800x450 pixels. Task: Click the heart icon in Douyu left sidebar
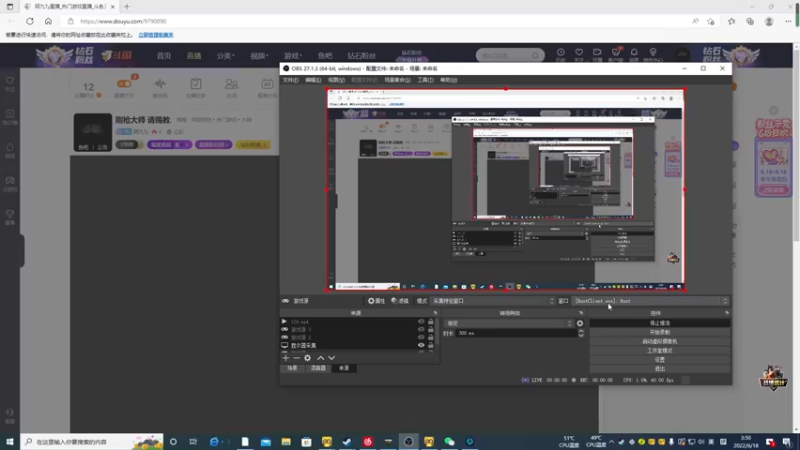pos(10,83)
